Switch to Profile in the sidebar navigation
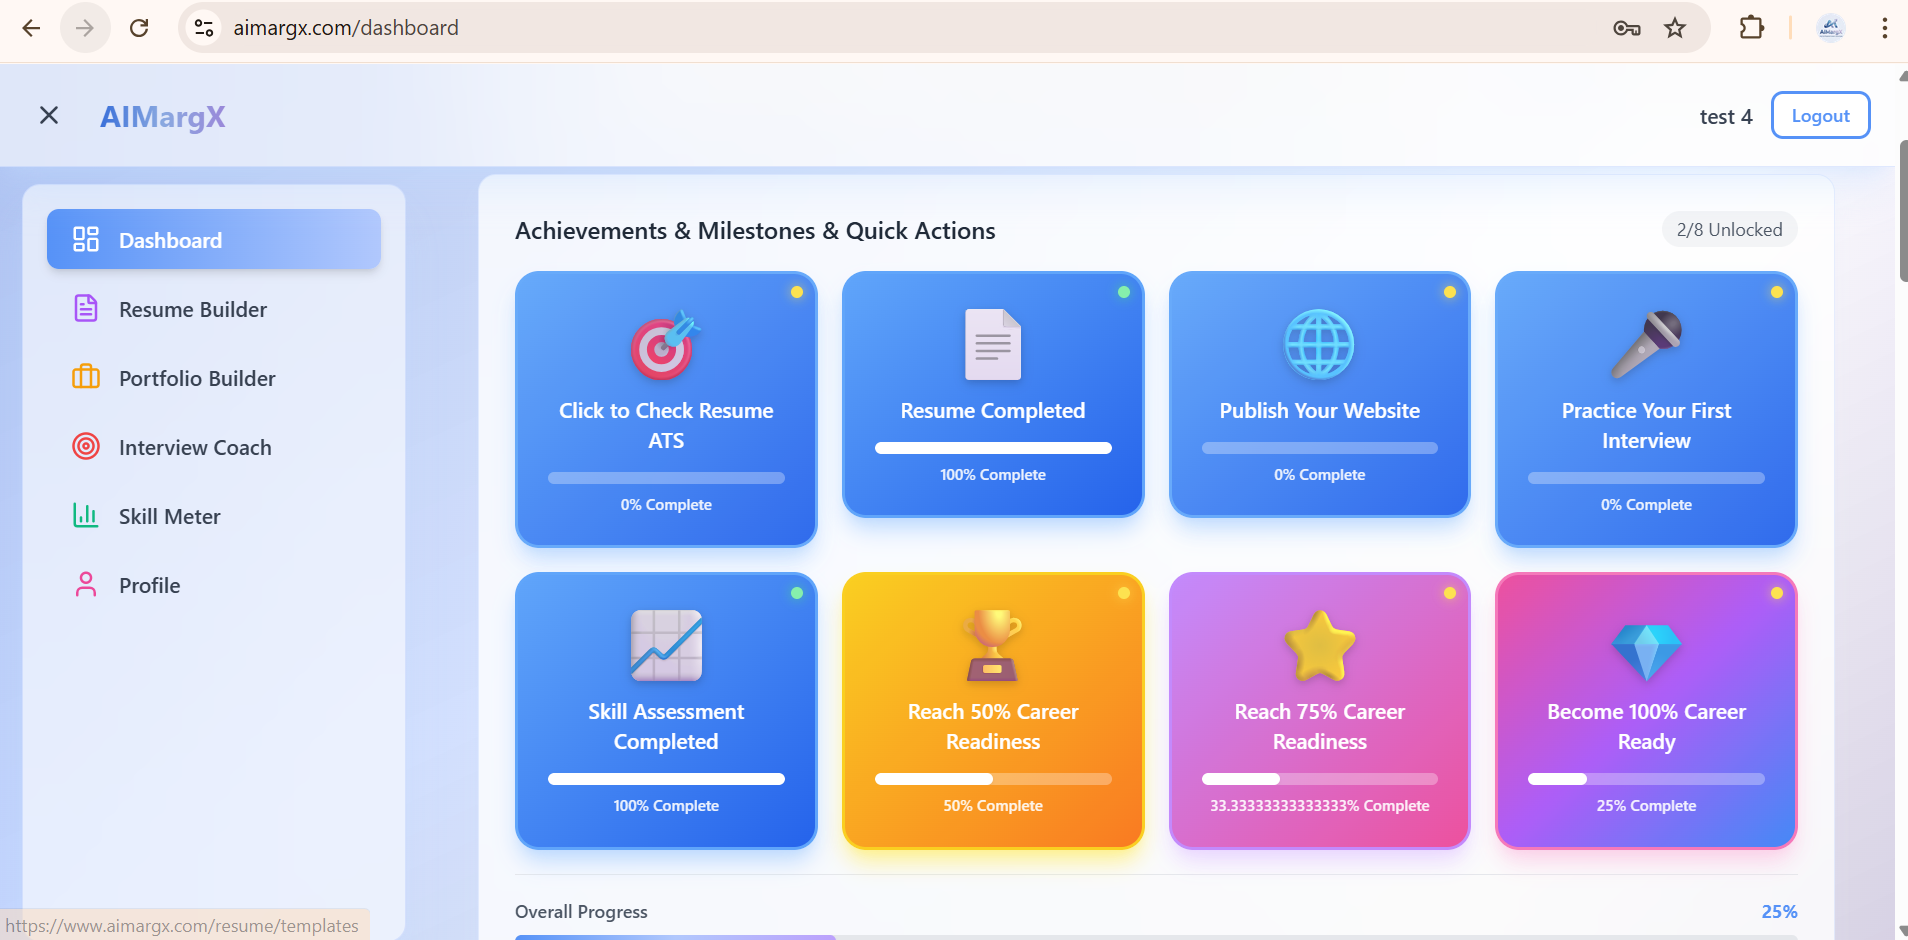The image size is (1908, 940). pyautogui.click(x=149, y=584)
